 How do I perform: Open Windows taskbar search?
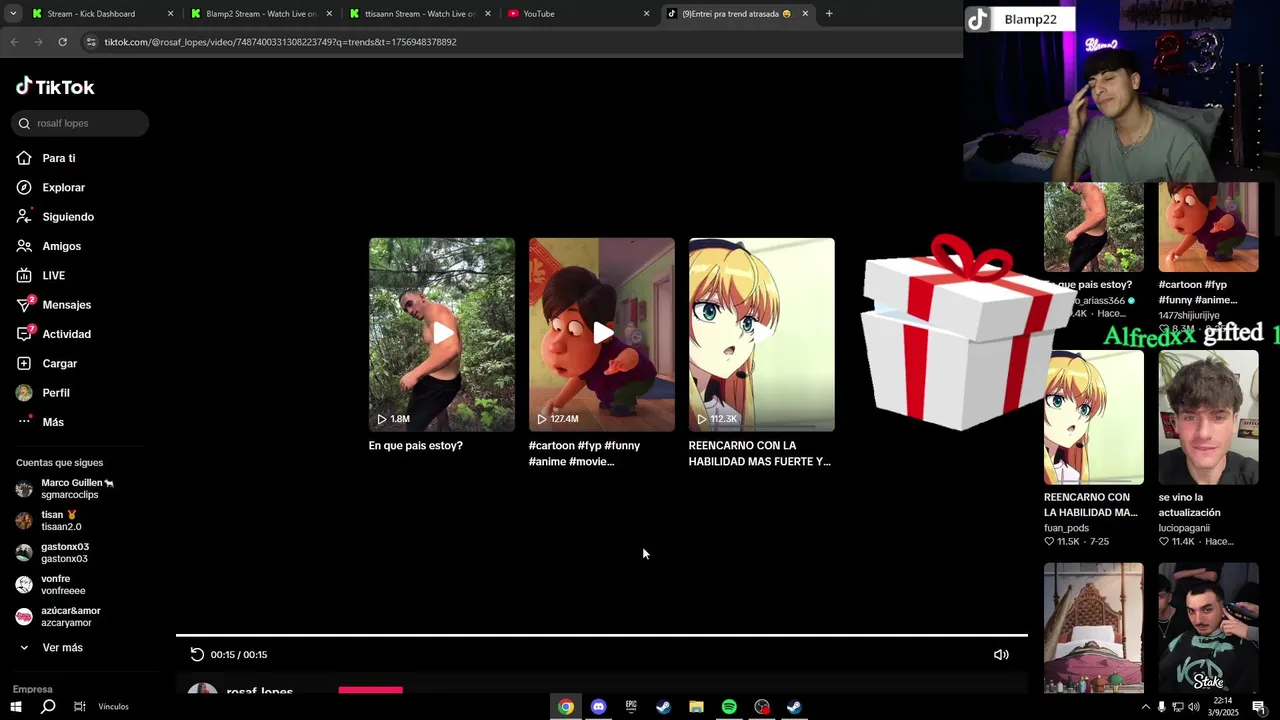[48, 707]
